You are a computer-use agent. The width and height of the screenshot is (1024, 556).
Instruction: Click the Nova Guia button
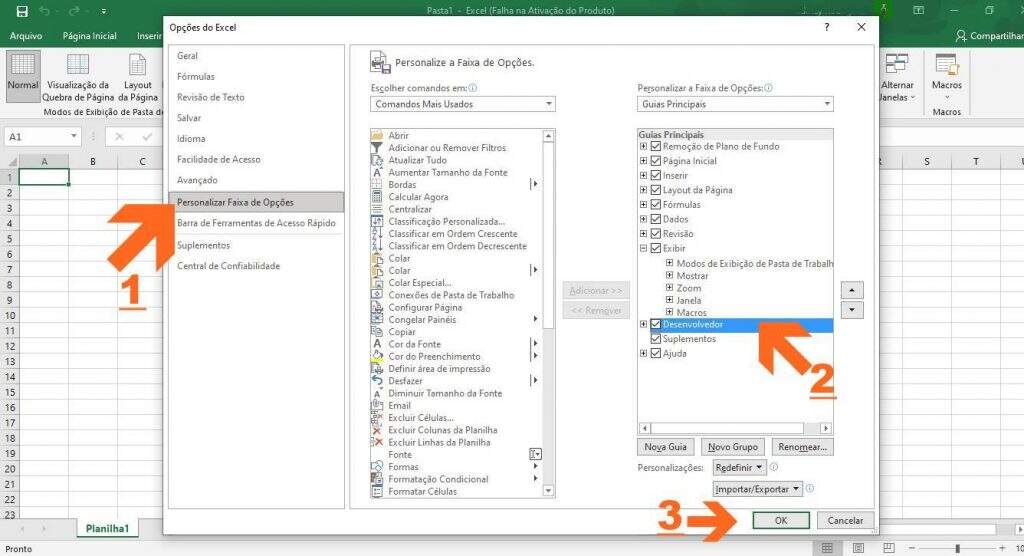click(665, 447)
